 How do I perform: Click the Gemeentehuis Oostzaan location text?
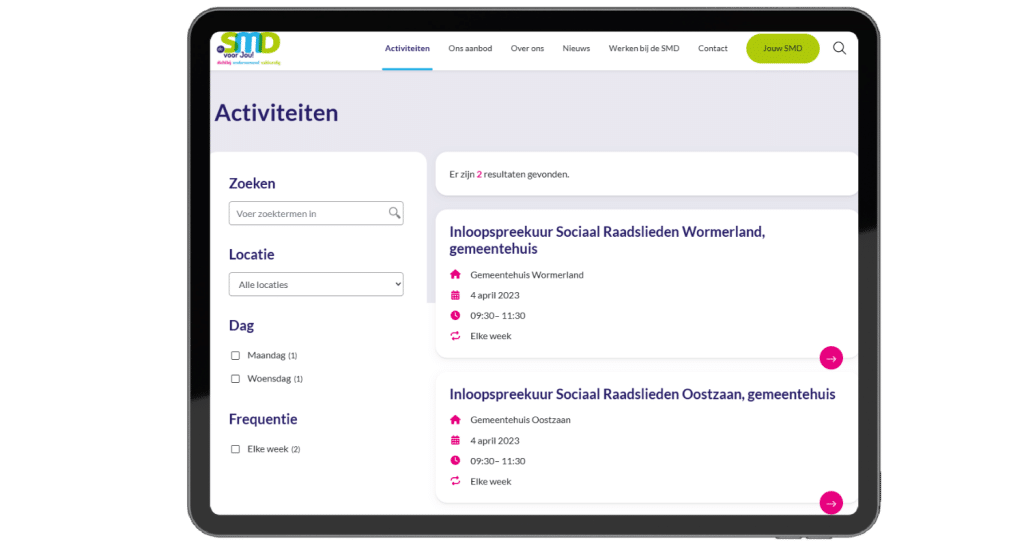point(520,420)
